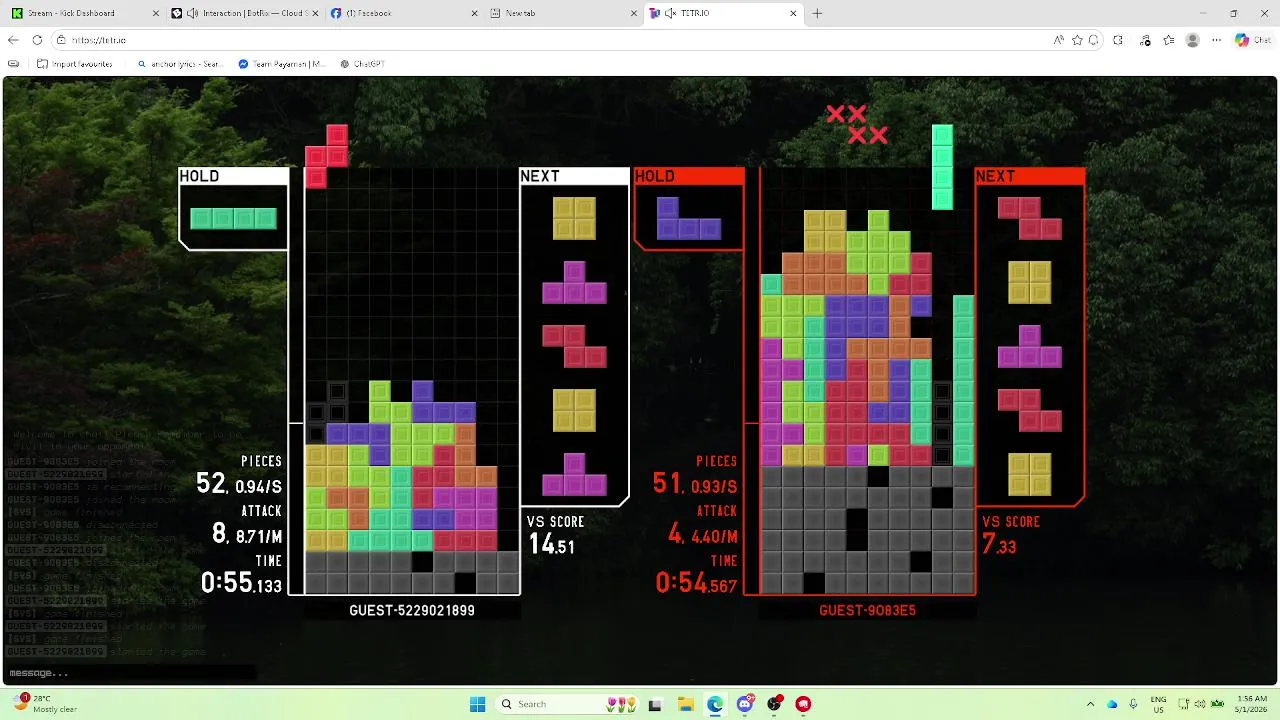
Task: Click the right ATTACK value 4
Action: click(x=675, y=534)
